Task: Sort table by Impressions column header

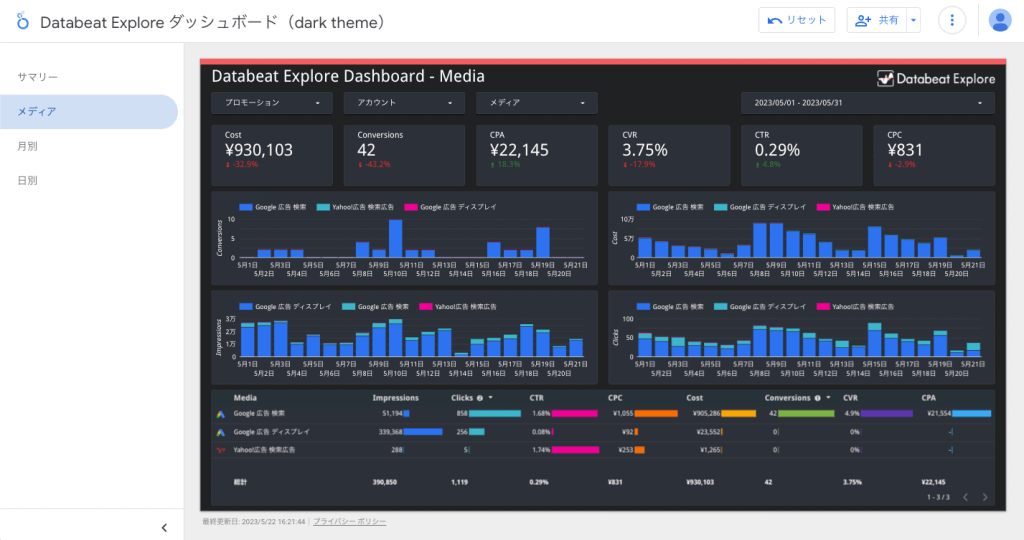Action: [x=395, y=398]
